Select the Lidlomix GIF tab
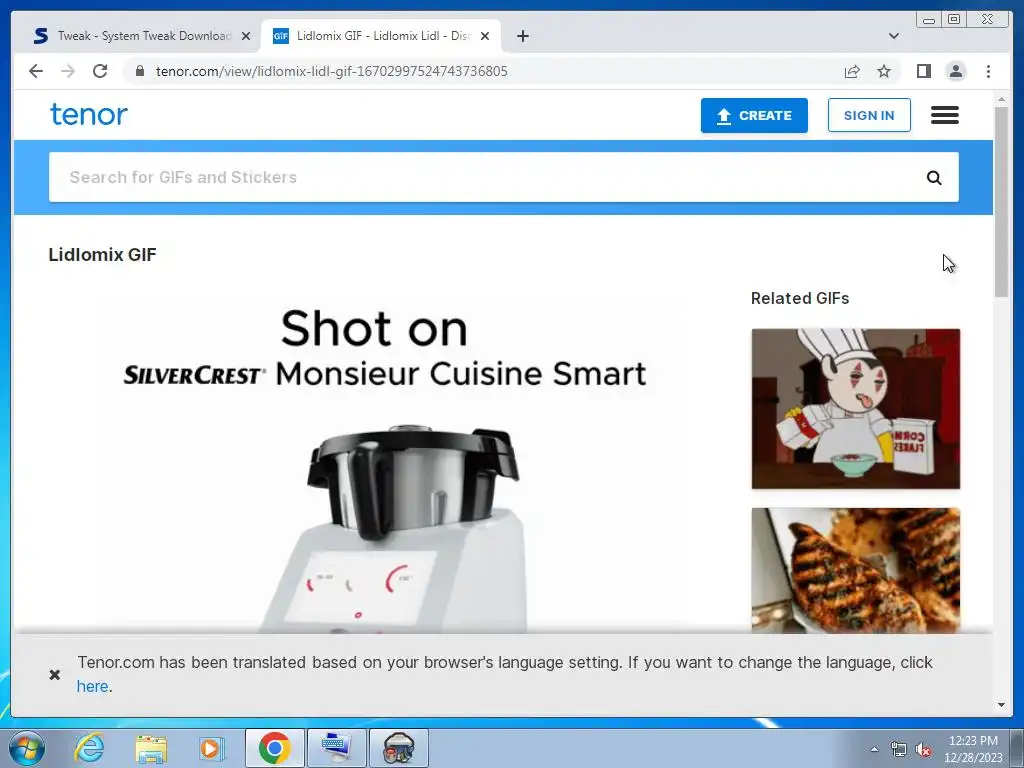 pyautogui.click(x=381, y=36)
